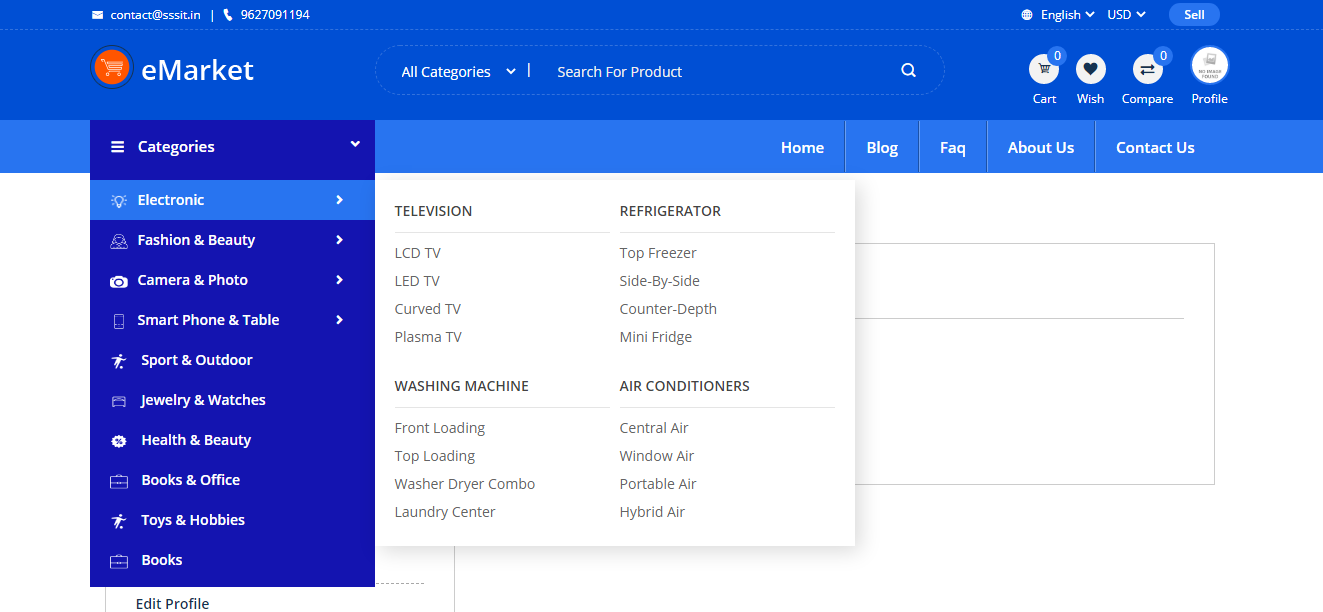The height and width of the screenshot is (612, 1323).
Task: Expand the Camera & Photo submenu arrow
Action: (x=340, y=280)
